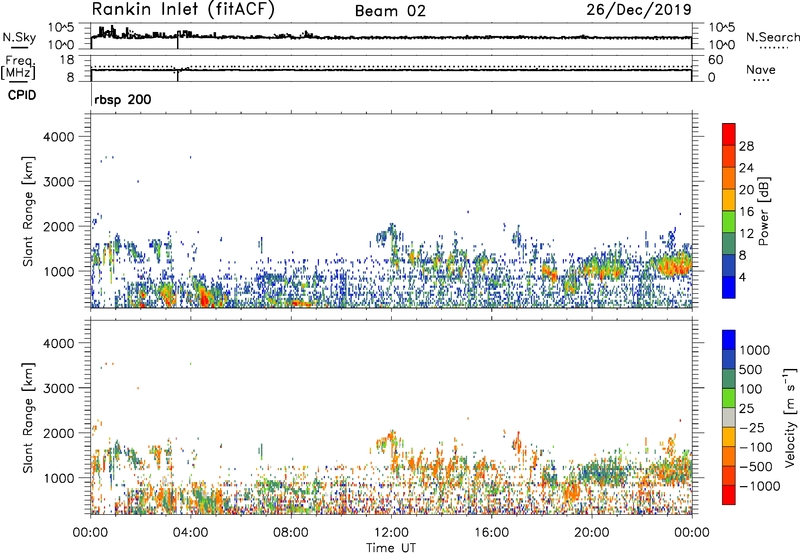Click the '08:00' time axis label

tap(291, 533)
